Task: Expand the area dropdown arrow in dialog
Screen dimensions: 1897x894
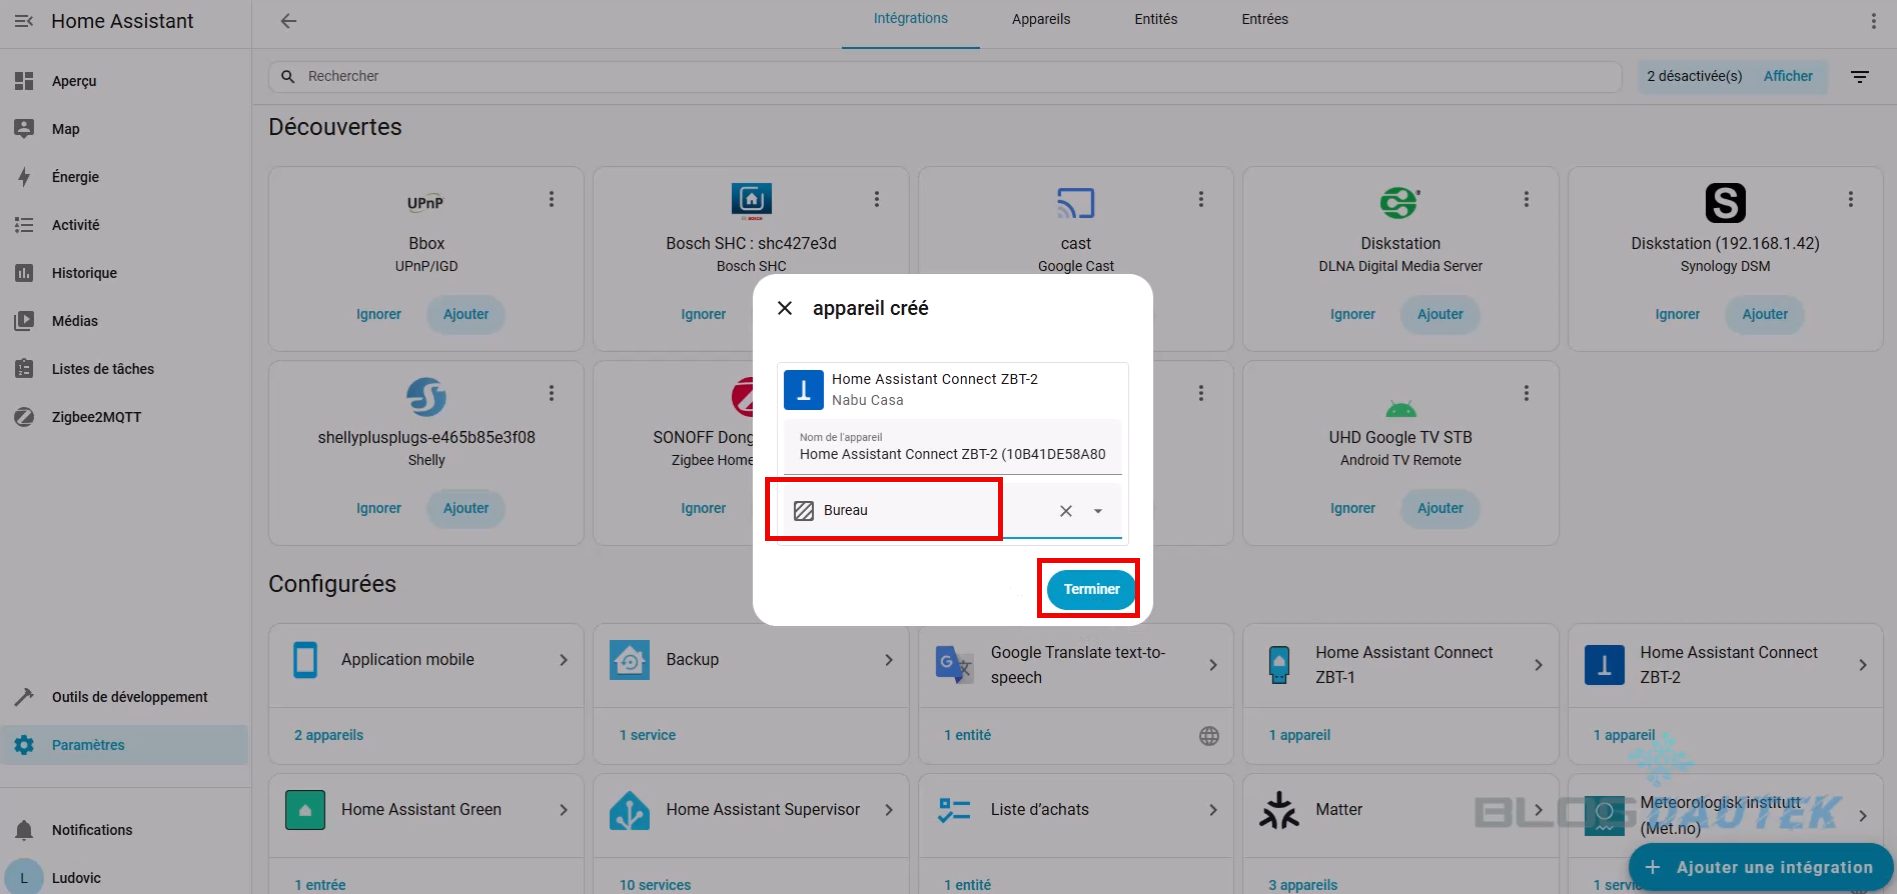Action: pos(1098,511)
